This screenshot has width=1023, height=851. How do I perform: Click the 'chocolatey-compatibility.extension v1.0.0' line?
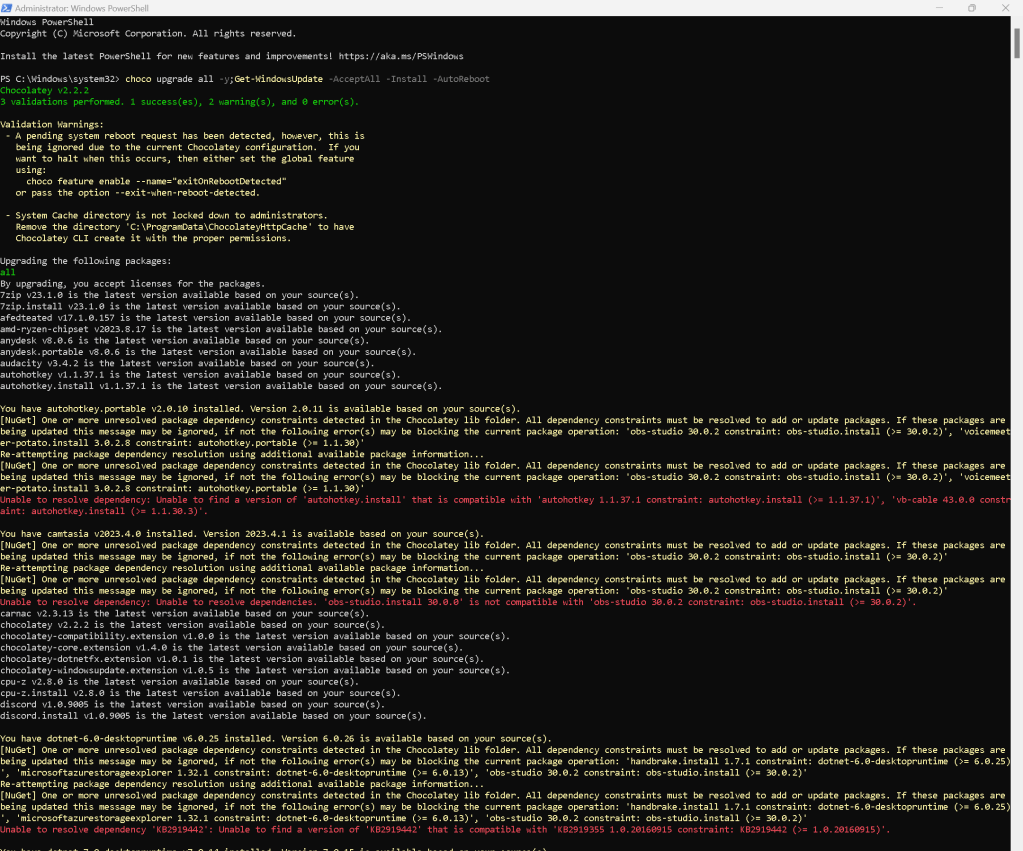255,636
